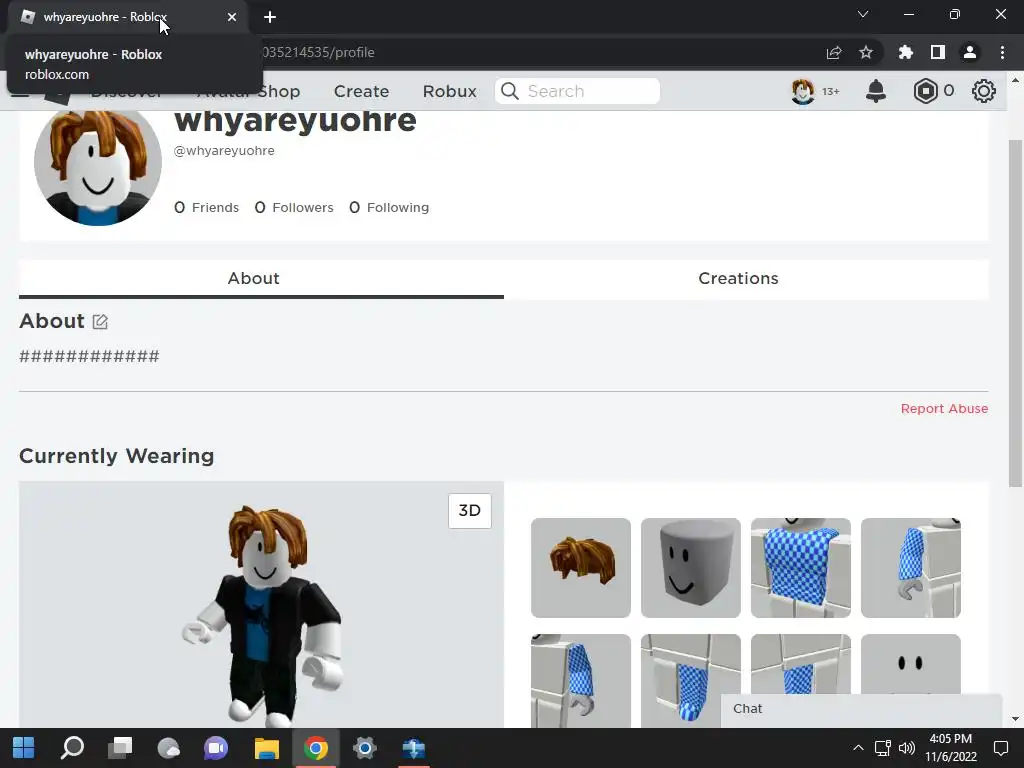Open Windows notification center
1024x768 pixels.
coord(1000,748)
